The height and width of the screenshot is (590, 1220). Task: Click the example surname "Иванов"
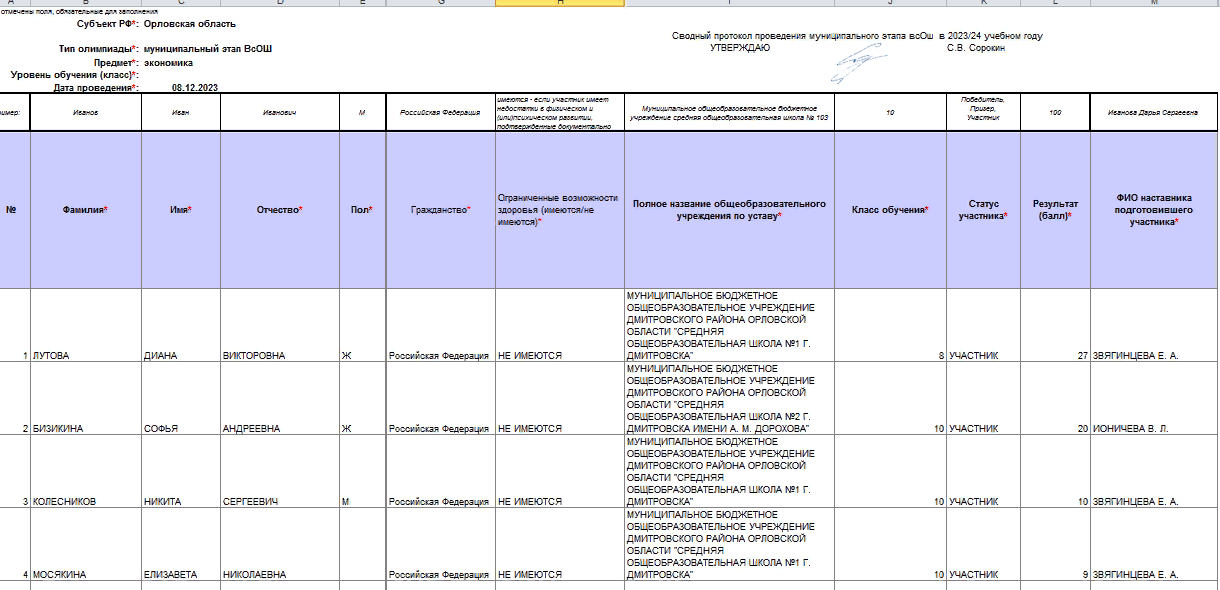click(x=86, y=113)
